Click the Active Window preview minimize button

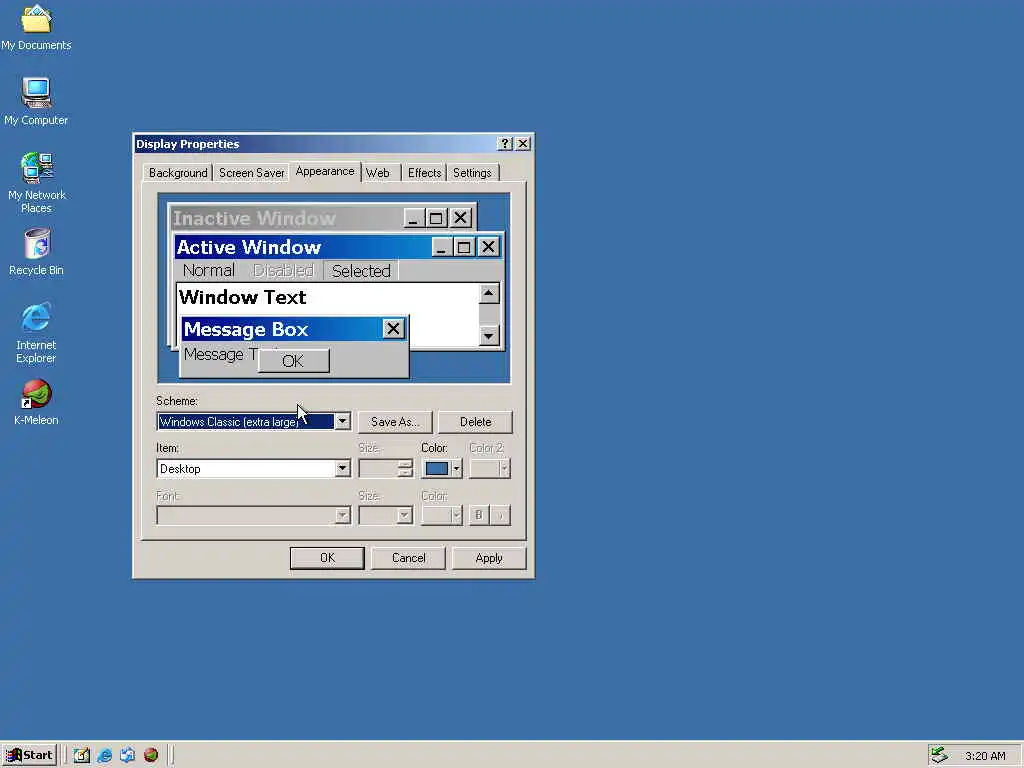pos(442,247)
